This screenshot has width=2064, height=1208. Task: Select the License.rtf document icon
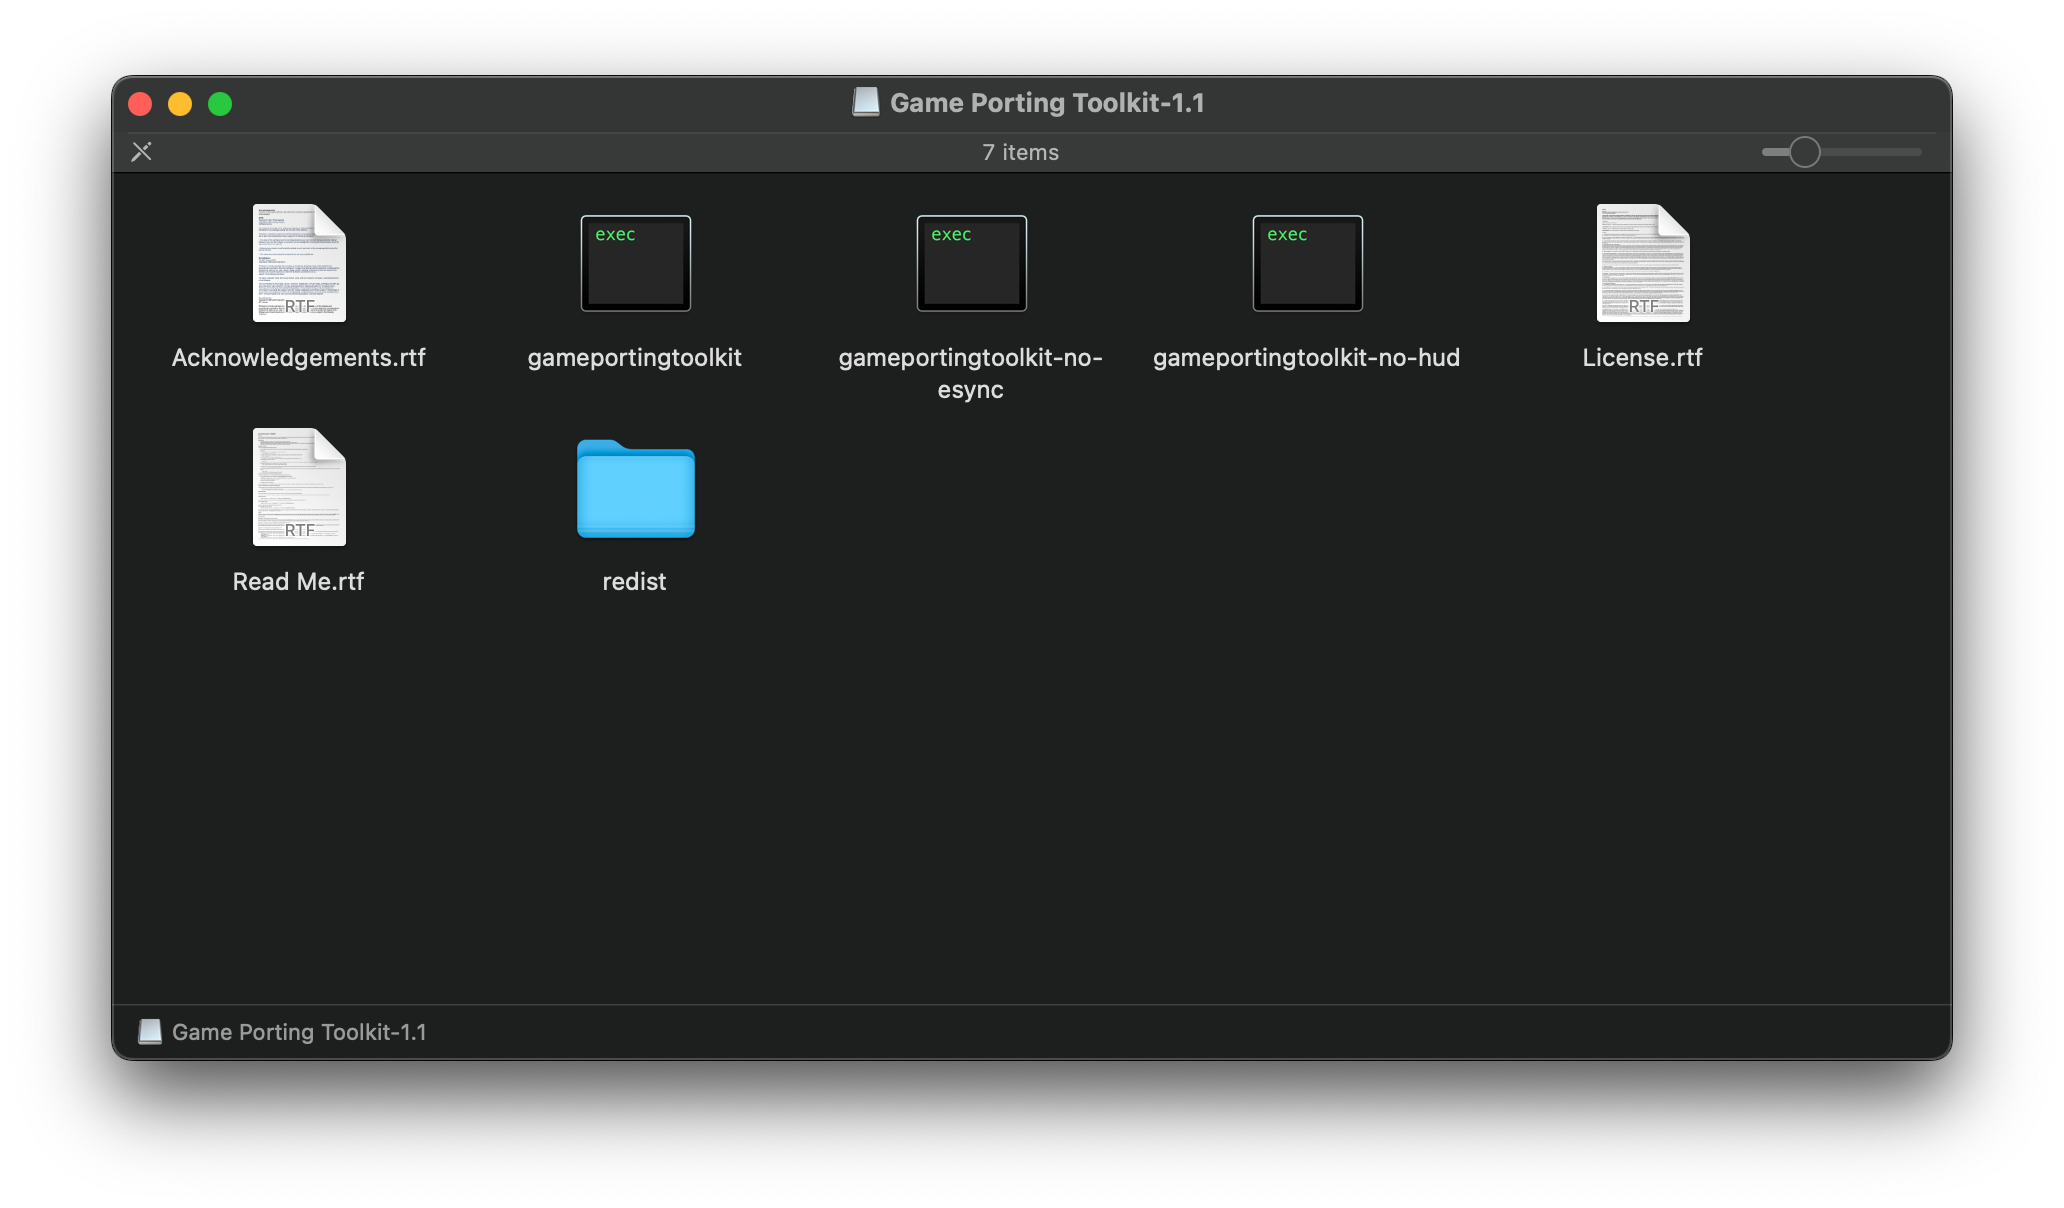point(1642,263)
